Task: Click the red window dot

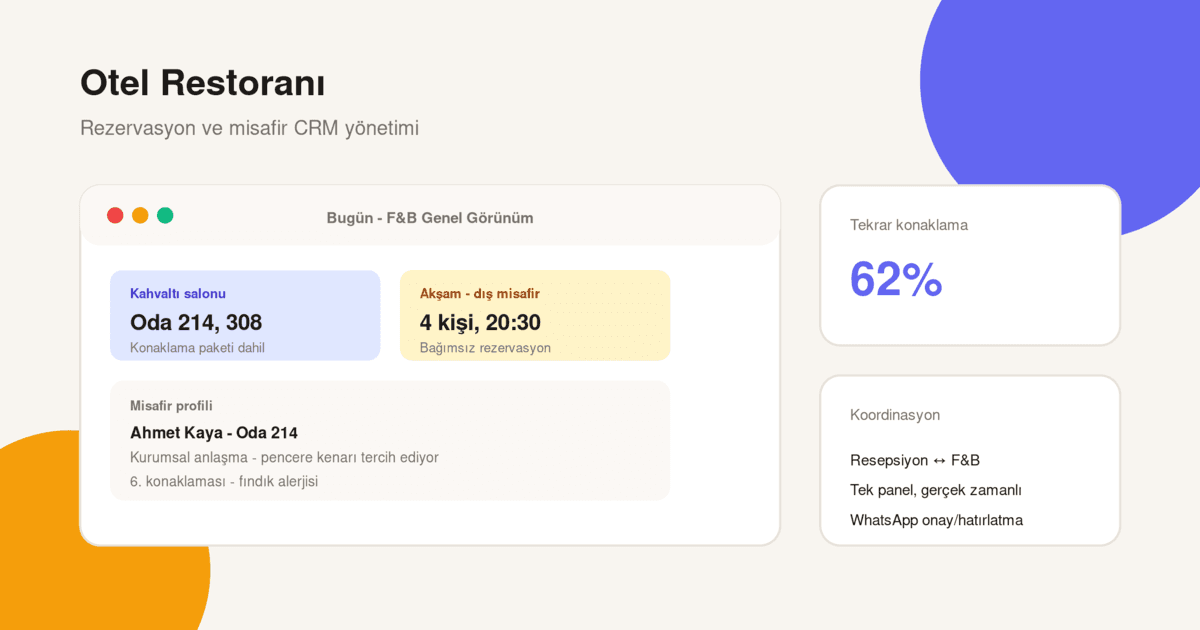Action: (x=115, y=215)
